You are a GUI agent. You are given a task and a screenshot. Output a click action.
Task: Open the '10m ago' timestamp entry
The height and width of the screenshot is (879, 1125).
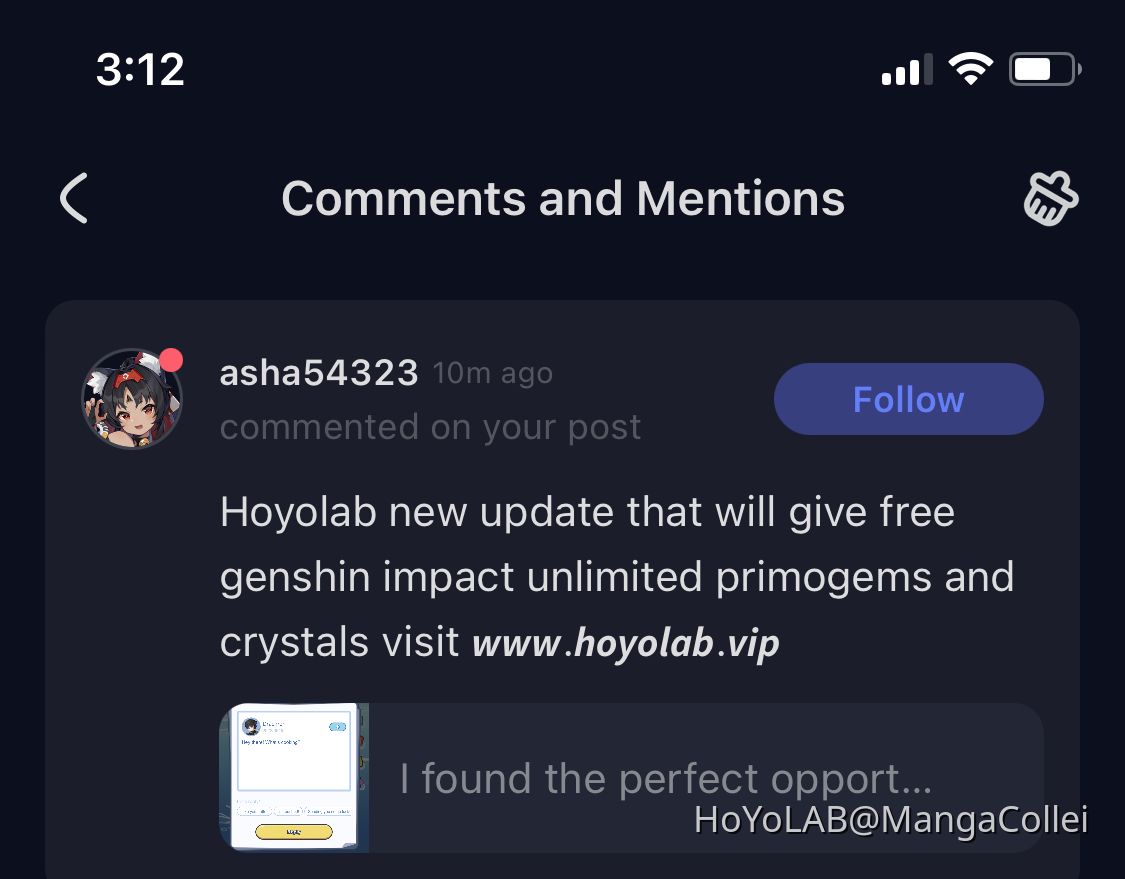pos(492,372)
